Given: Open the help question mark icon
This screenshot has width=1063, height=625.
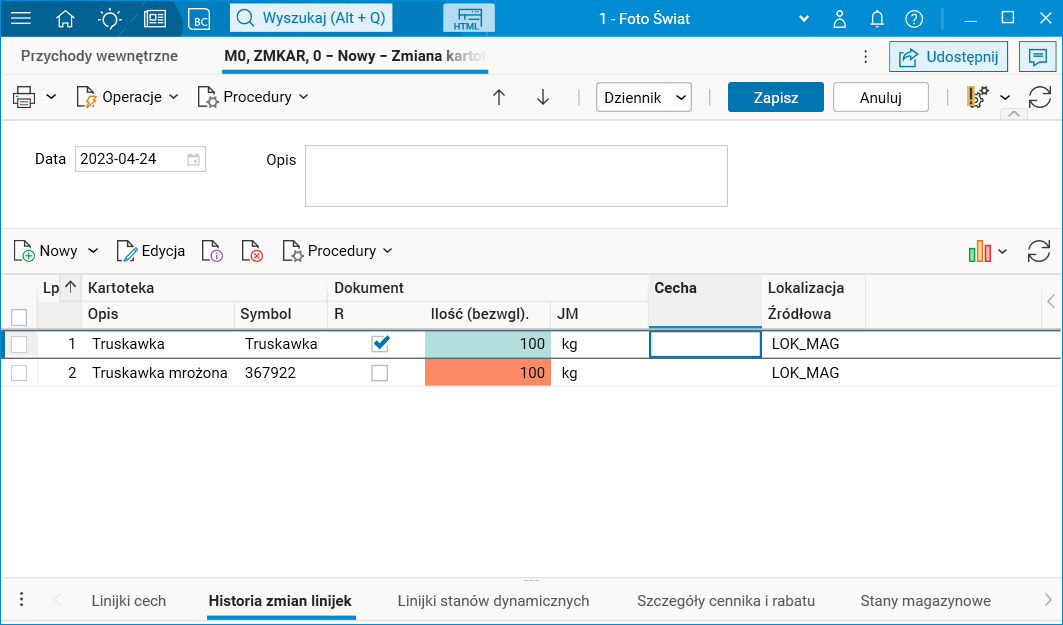Looking at the screenshot, I should [914, 19].
